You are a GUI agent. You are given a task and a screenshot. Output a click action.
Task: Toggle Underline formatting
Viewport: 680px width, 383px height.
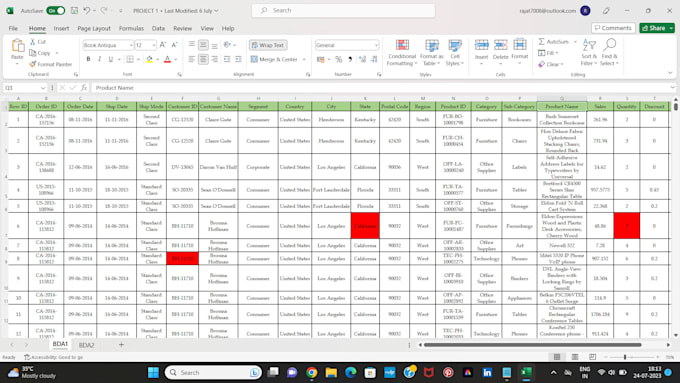pos(111,59)
